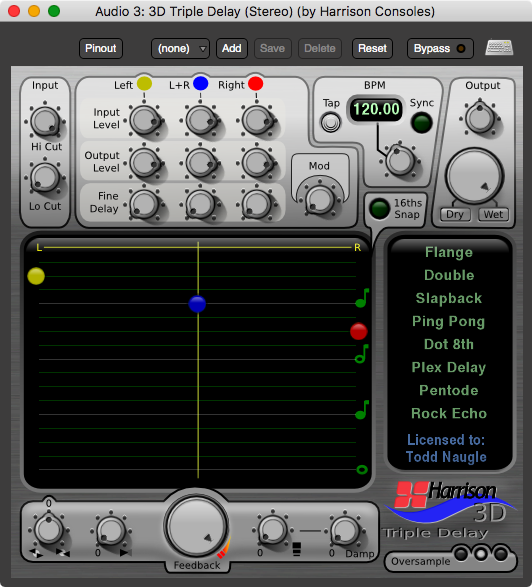Screen dimensions: 532x587
Task: Click the left crossing-arrows icon
Action: click(x=36, y=553)
